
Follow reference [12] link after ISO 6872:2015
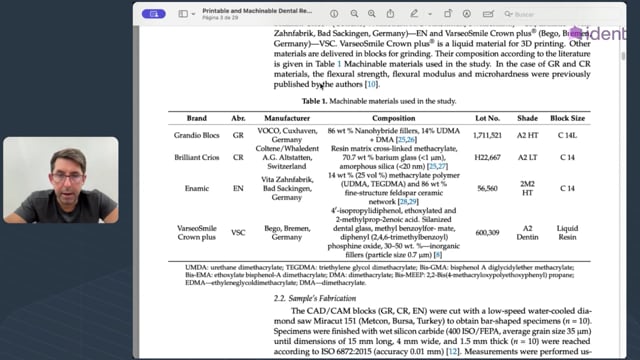coord(453,351)
